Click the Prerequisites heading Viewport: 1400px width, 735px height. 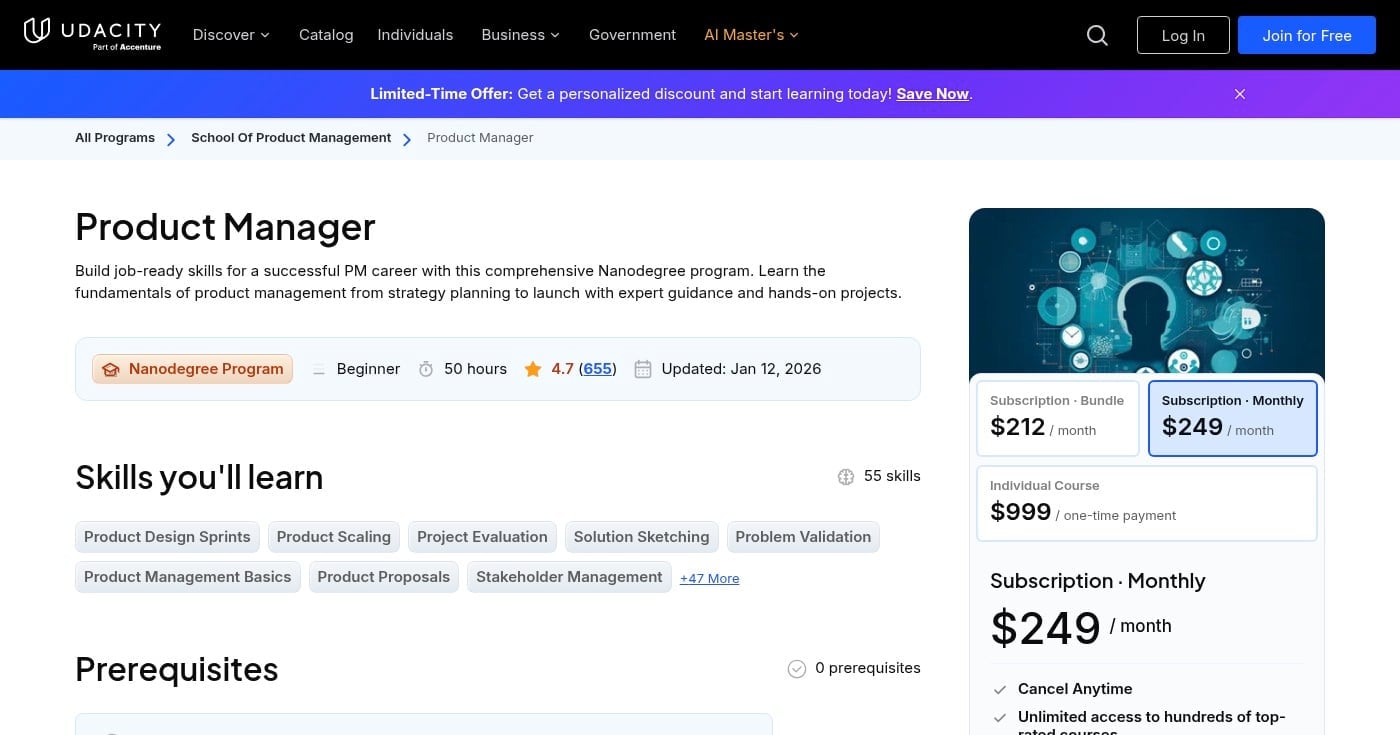tap(177, 669)
